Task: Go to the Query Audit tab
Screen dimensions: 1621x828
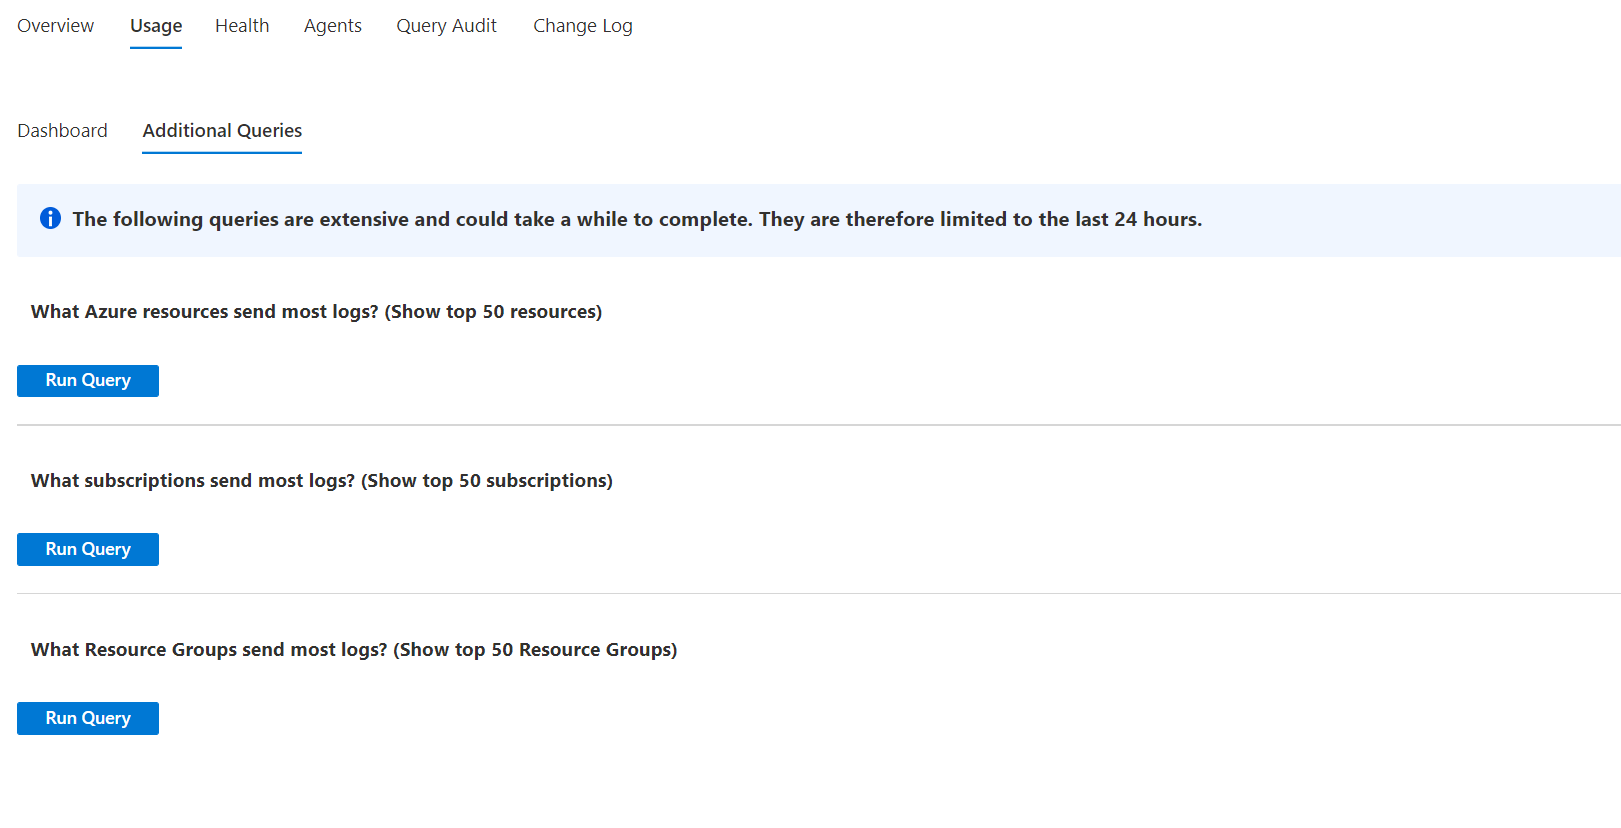Action: [x=446, y=26]
